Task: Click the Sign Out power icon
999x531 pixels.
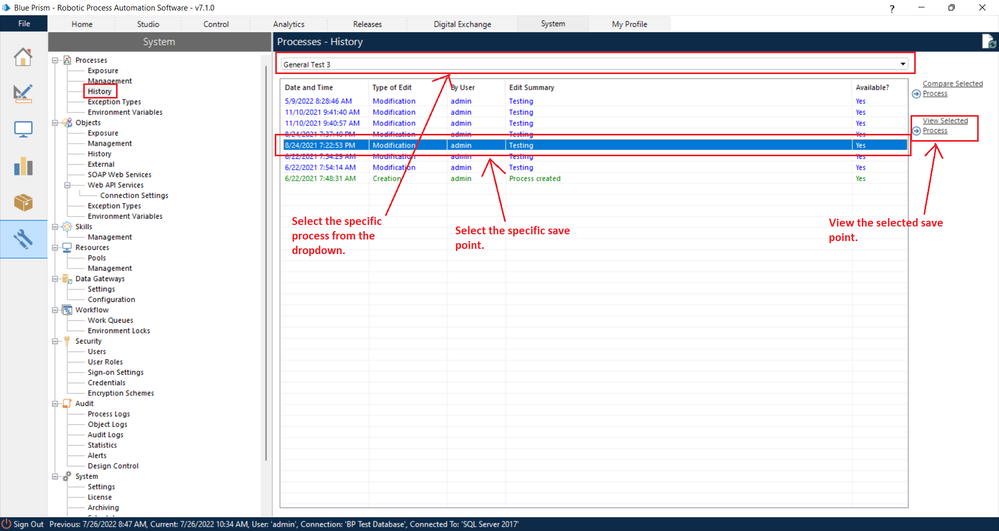Action: pyautogui.click(x=6, y=524)
